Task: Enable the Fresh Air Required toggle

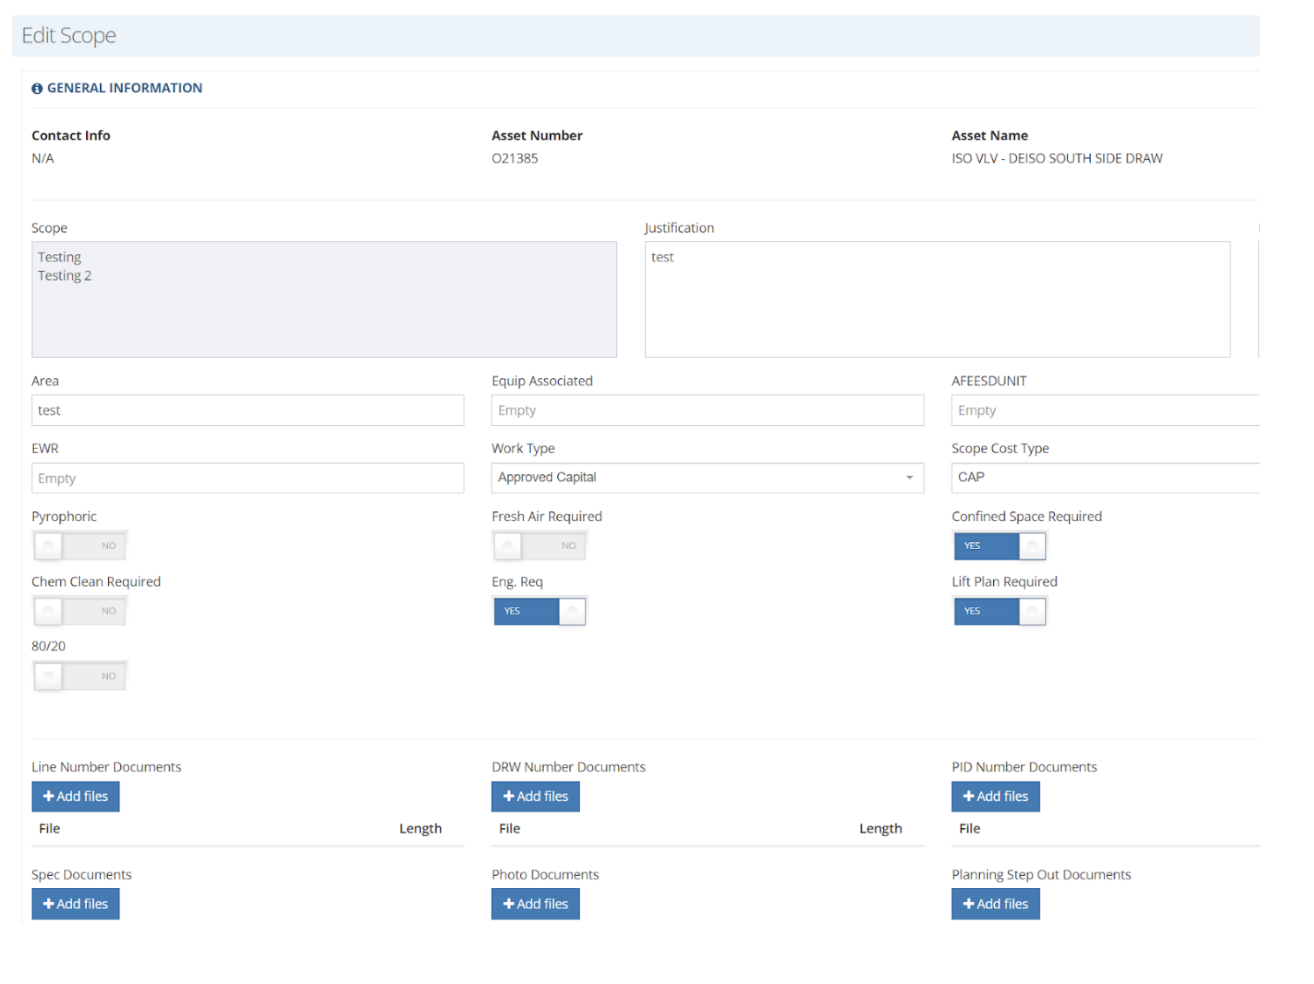Action: [540, 546]
